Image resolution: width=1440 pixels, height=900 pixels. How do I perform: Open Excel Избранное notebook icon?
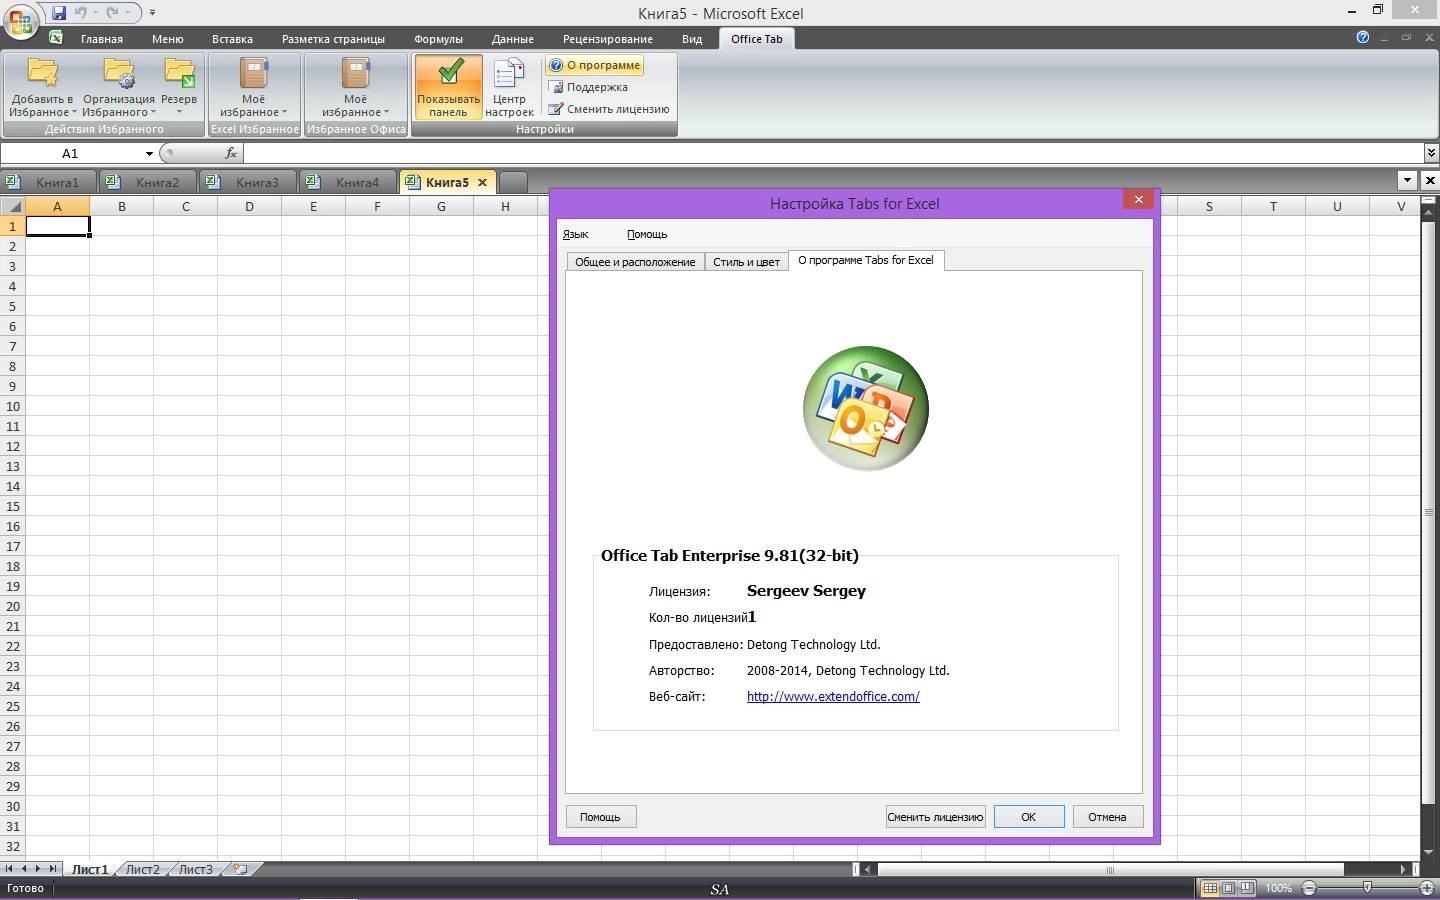[254, 74]
